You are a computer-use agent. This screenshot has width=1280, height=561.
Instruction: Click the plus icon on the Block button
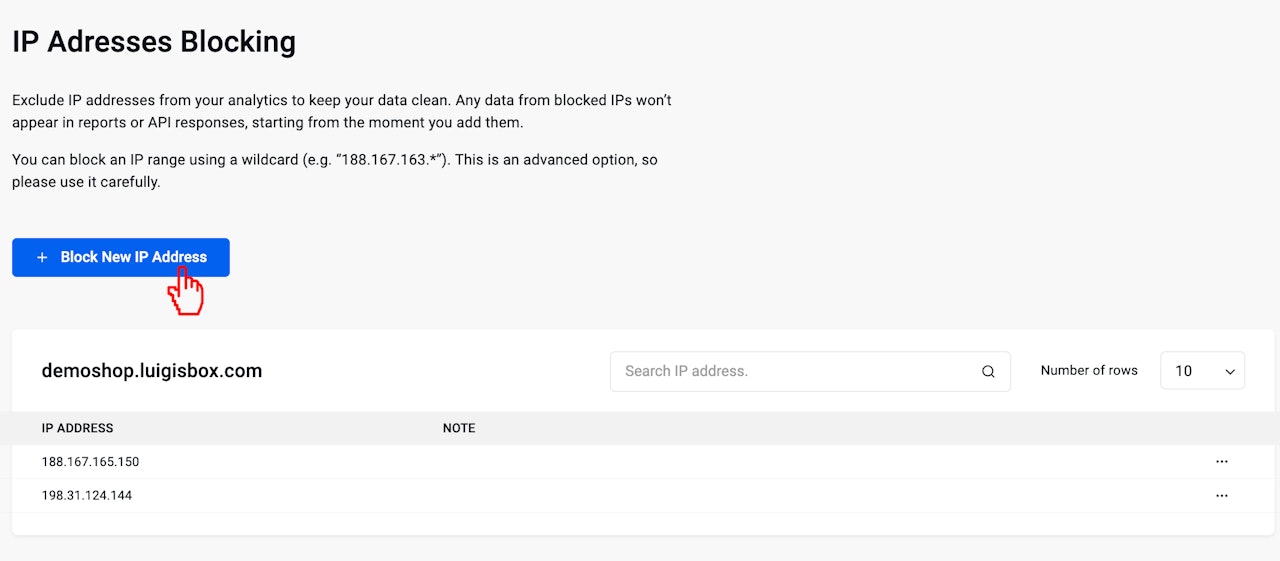point(42,258)
